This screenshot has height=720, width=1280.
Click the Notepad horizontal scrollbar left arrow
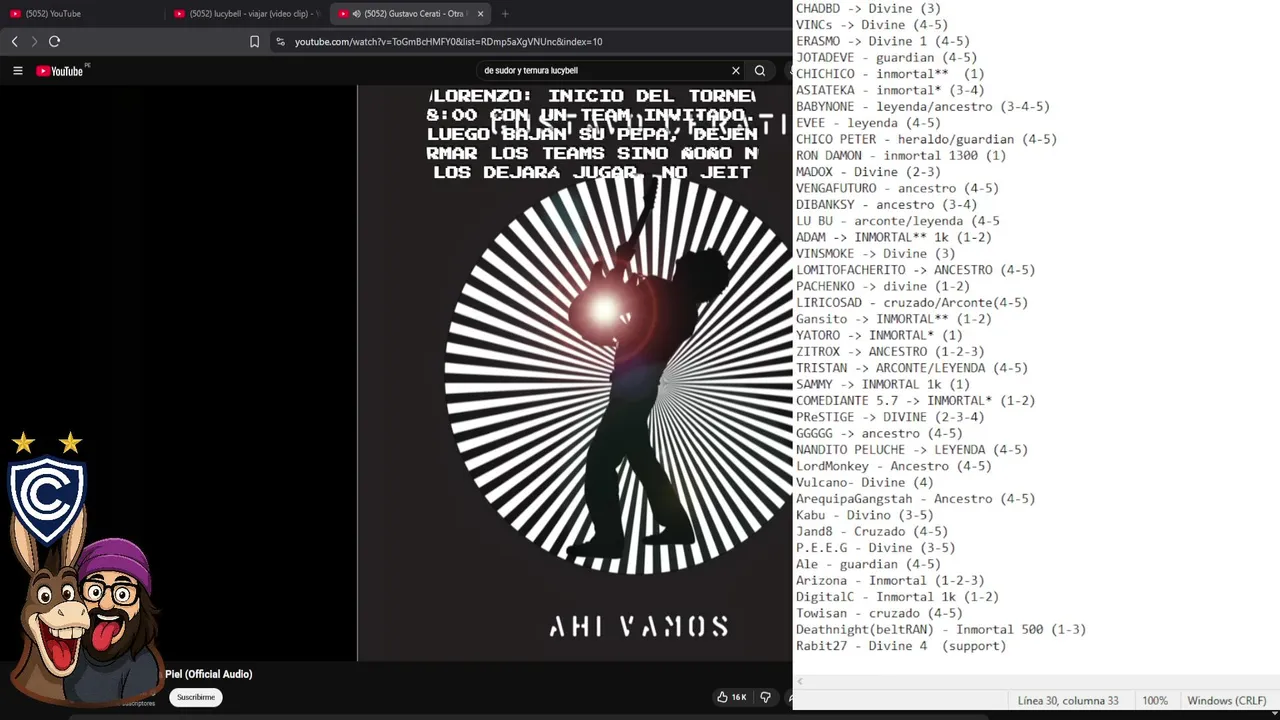click(800, 681)
